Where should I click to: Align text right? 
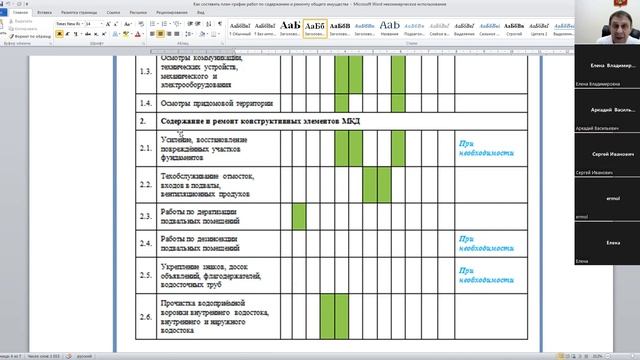pos(169,34)
